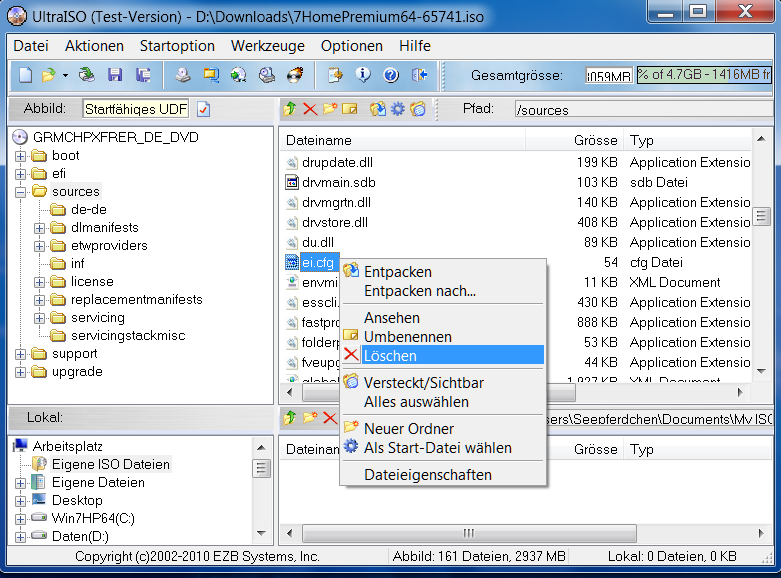
Task: Click the gear Set boot file icon
Action: click(397, 108)
